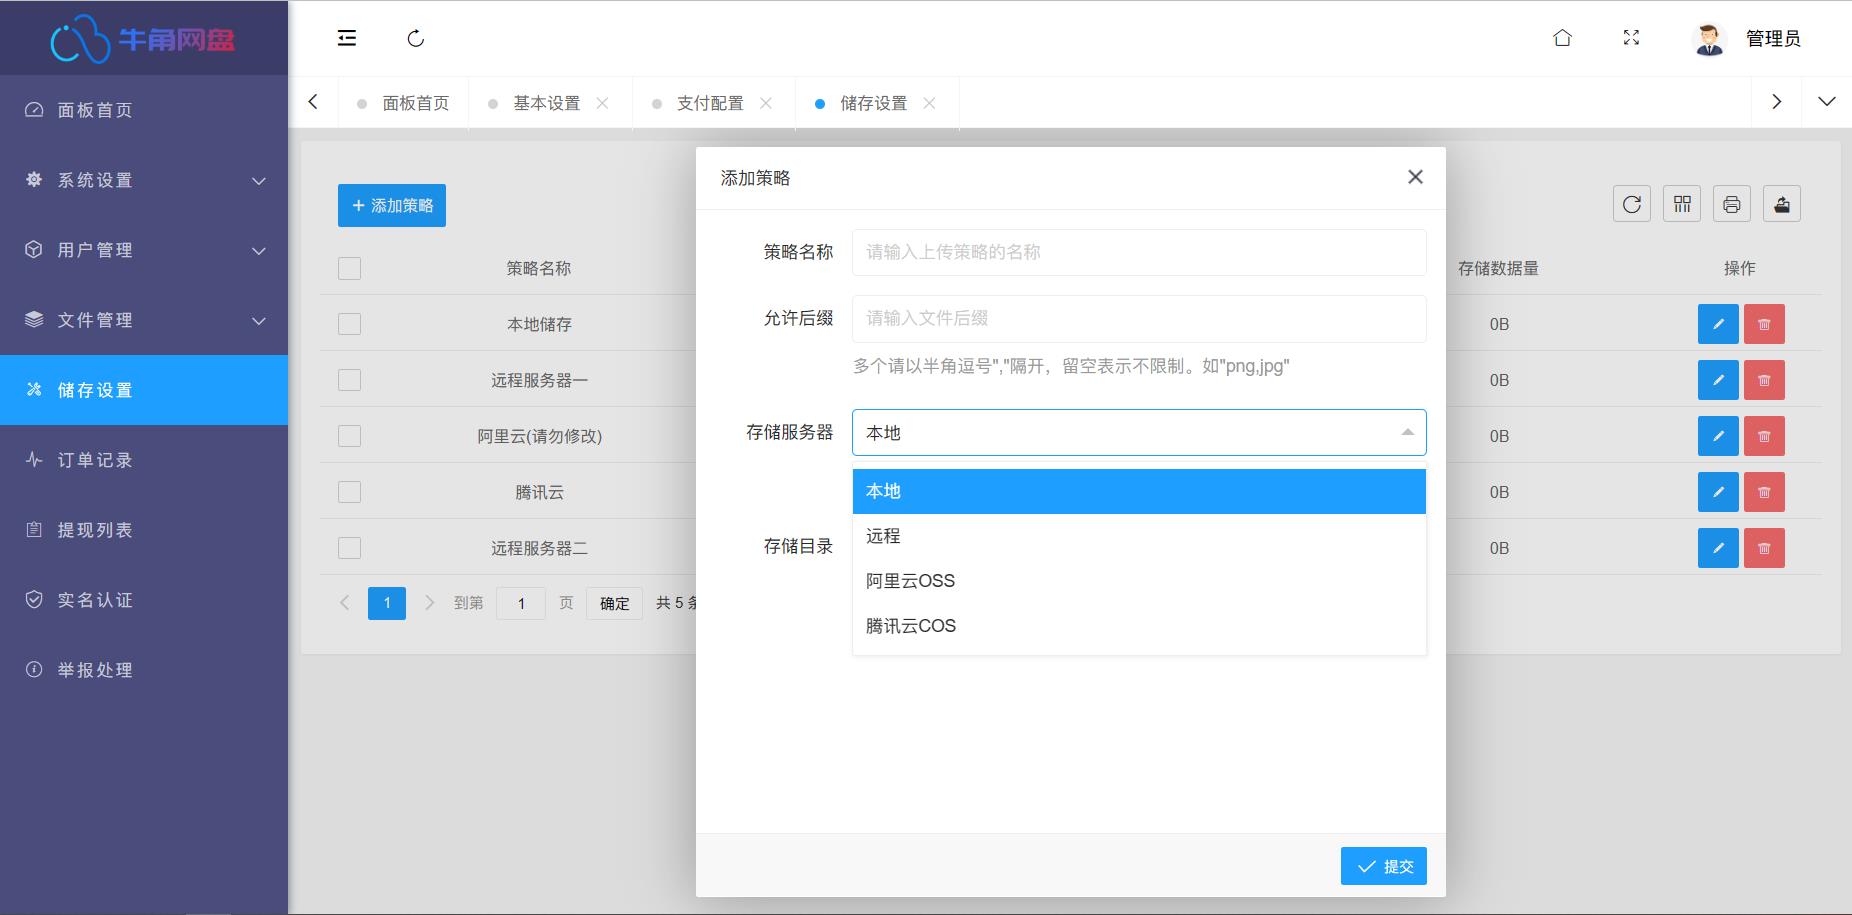Close the 基本设置 tab
1852x915 pixels.
(602, 103)
